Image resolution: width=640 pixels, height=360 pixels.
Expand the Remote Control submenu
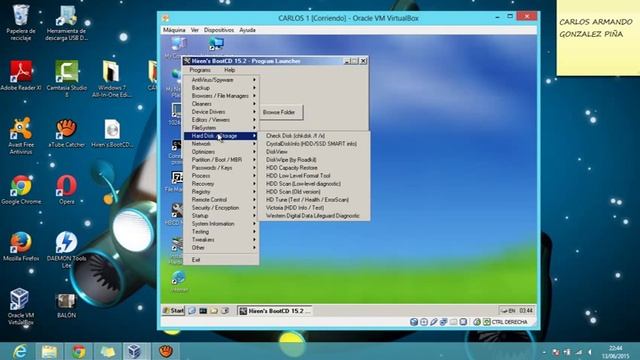(221, 200)
